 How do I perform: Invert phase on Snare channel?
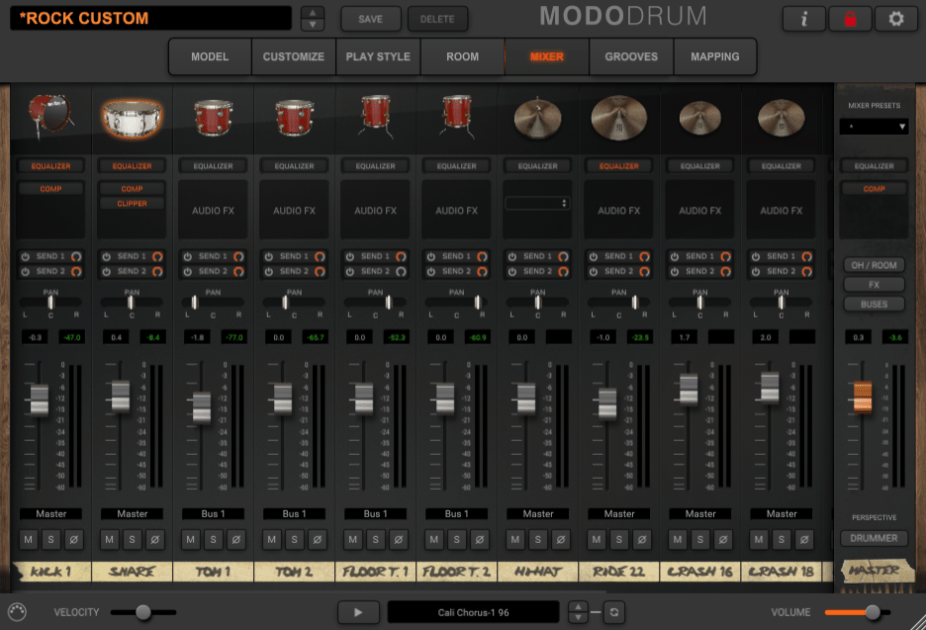(x=155, y=539)
